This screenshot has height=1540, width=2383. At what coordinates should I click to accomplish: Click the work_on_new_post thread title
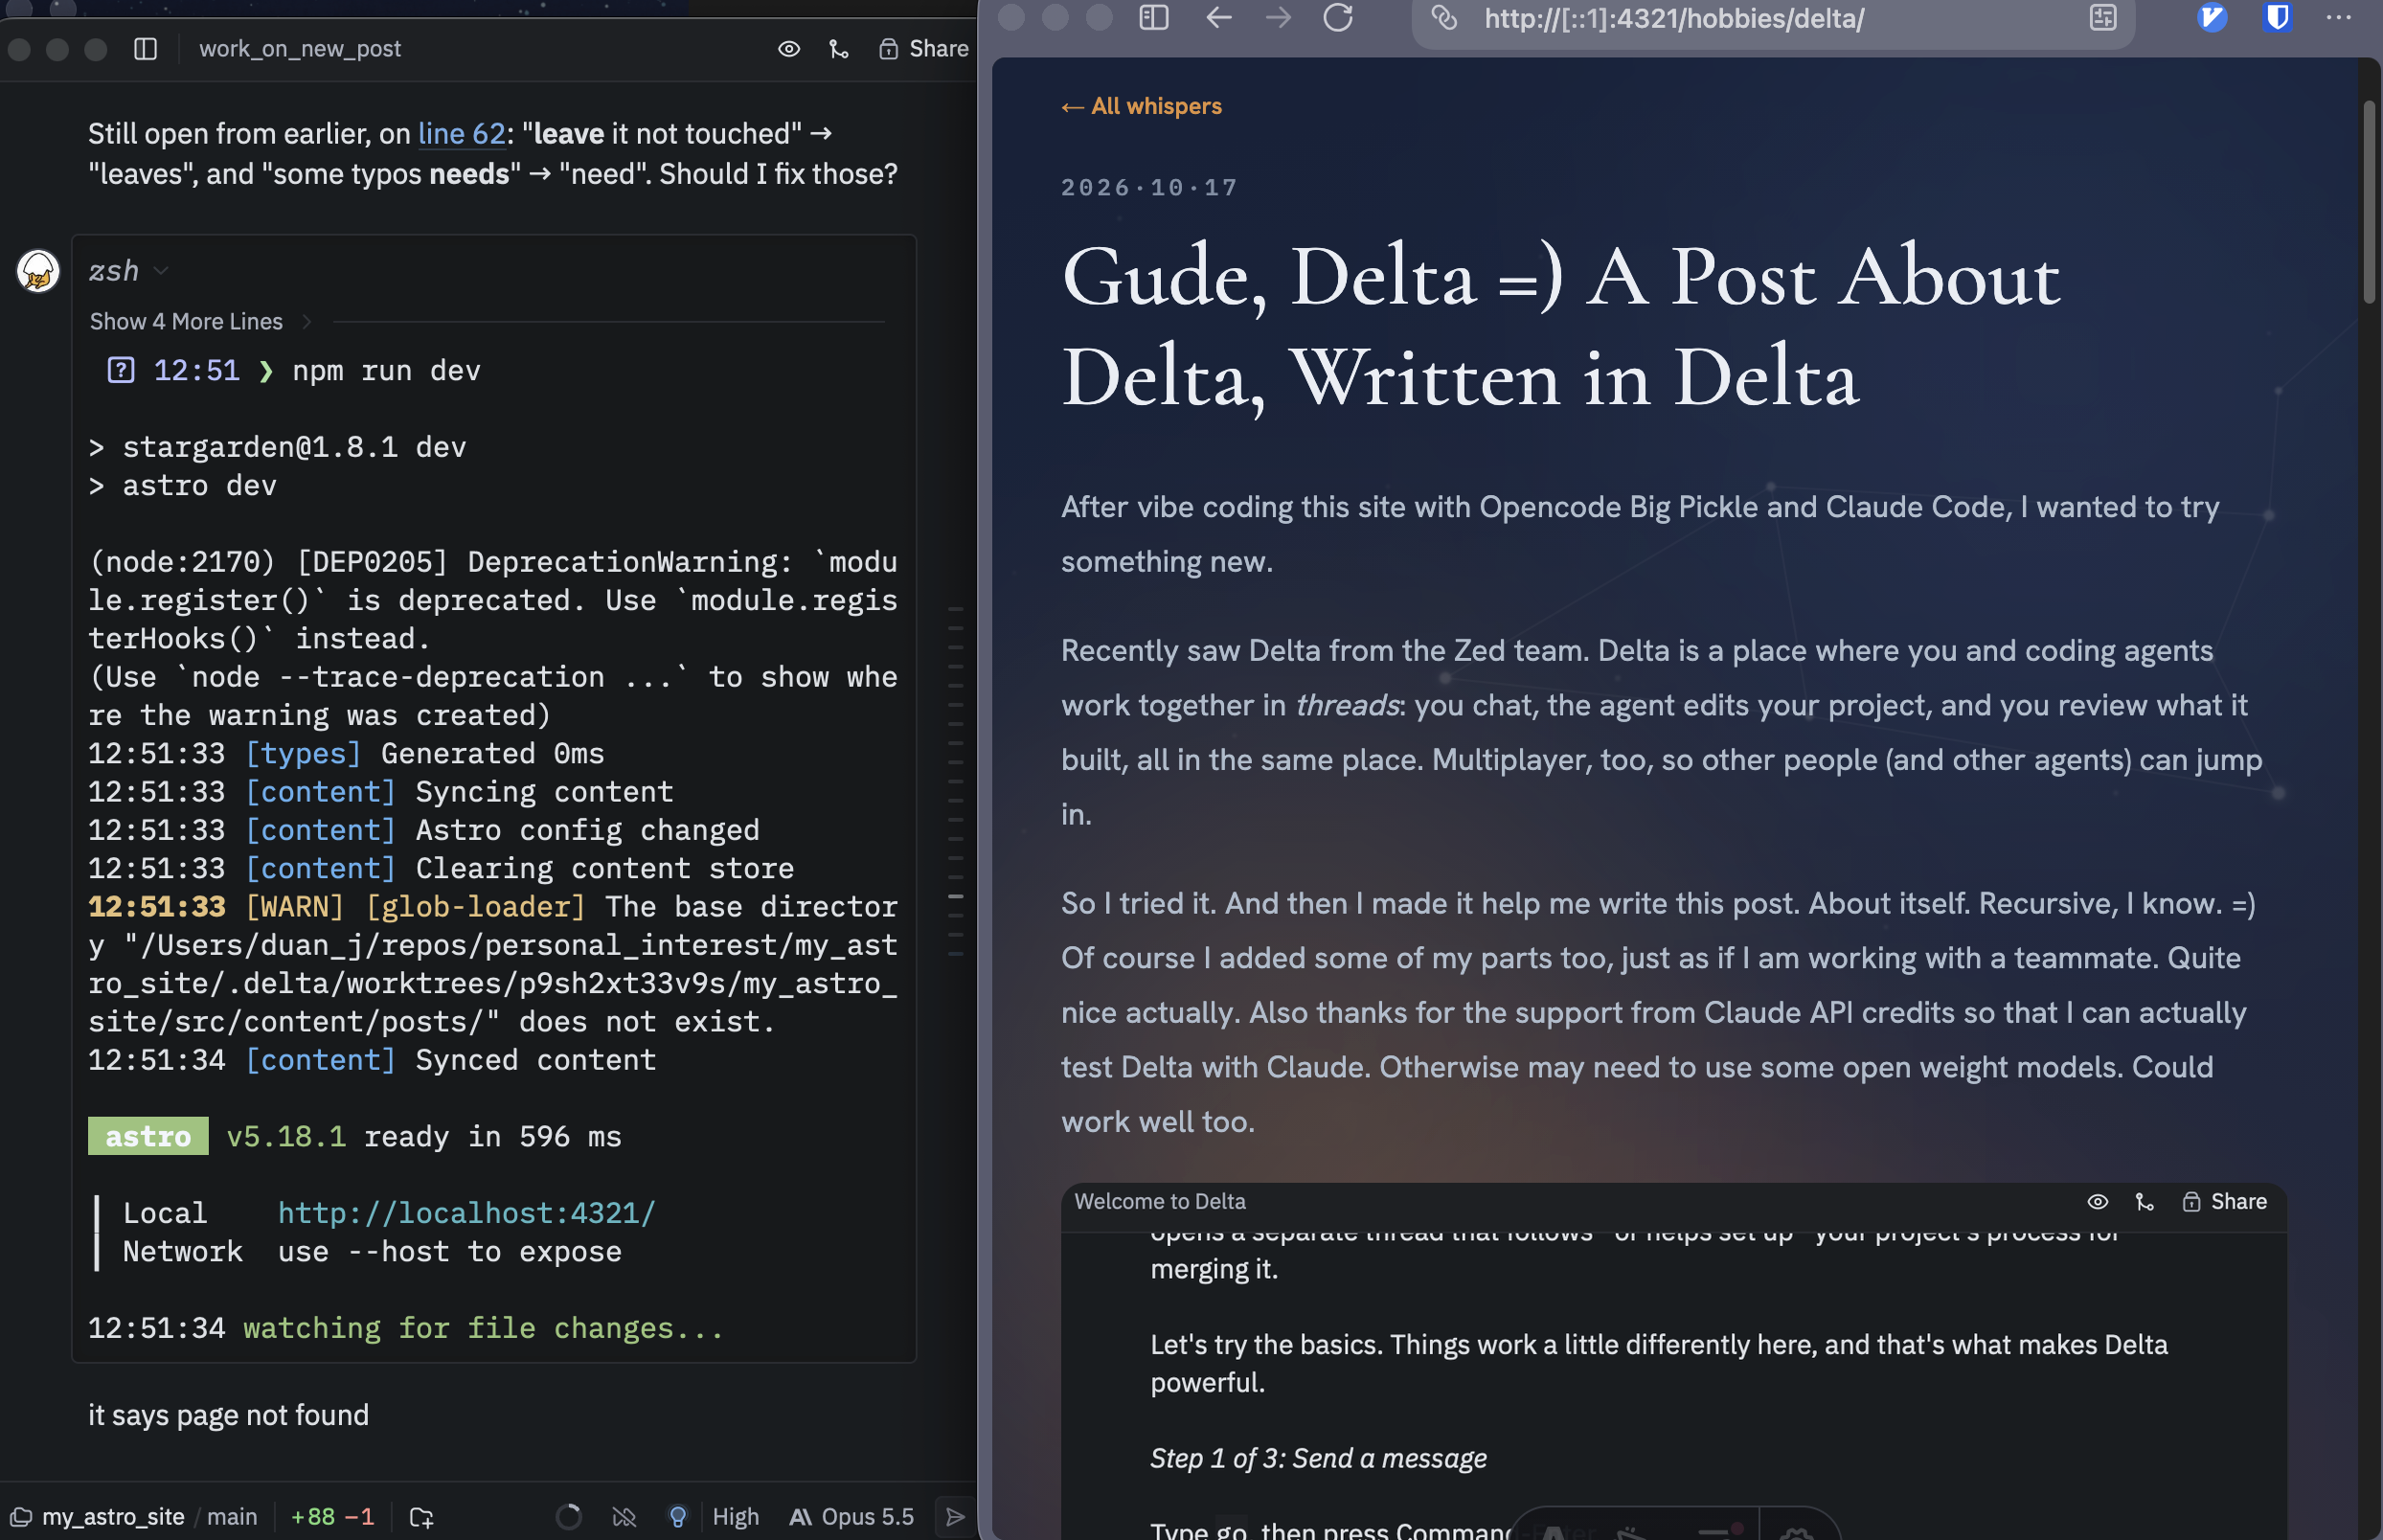300,48
